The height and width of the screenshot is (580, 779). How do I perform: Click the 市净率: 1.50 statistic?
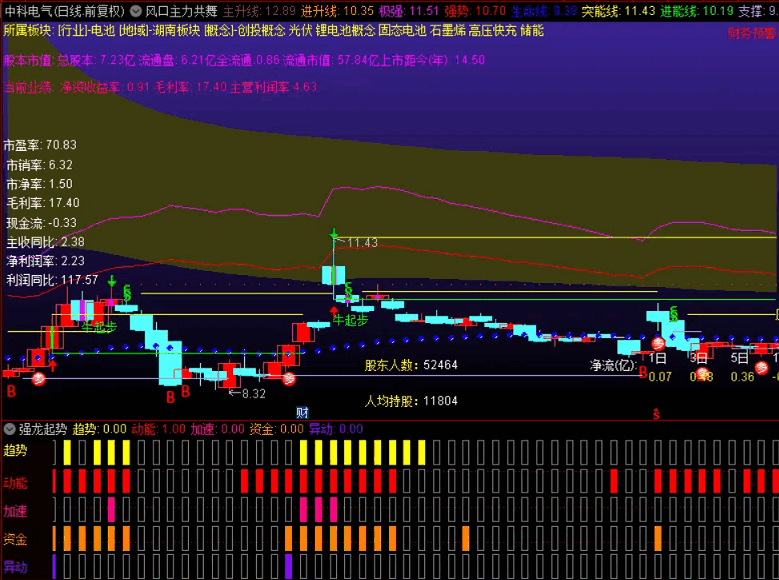pyautogui.click(x=39, y=184)
